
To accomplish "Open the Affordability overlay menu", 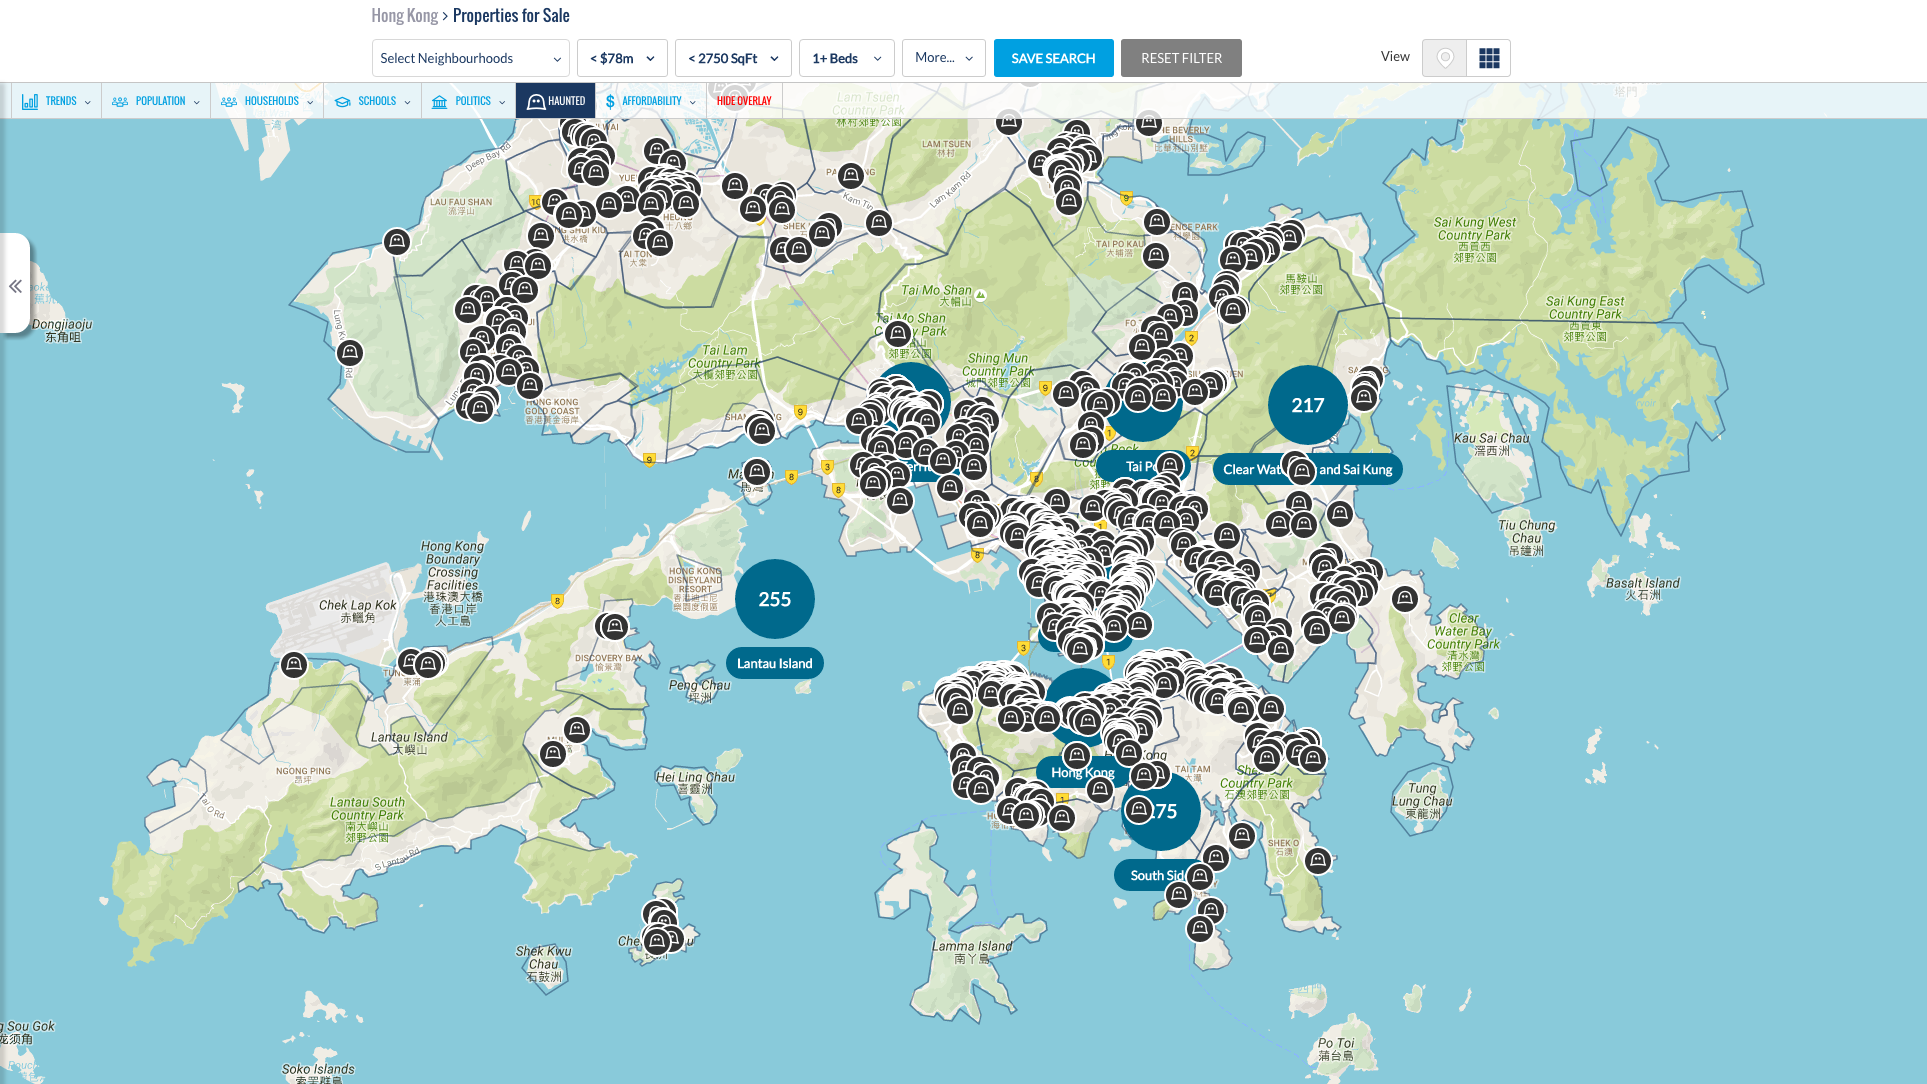I will (651, 101).
